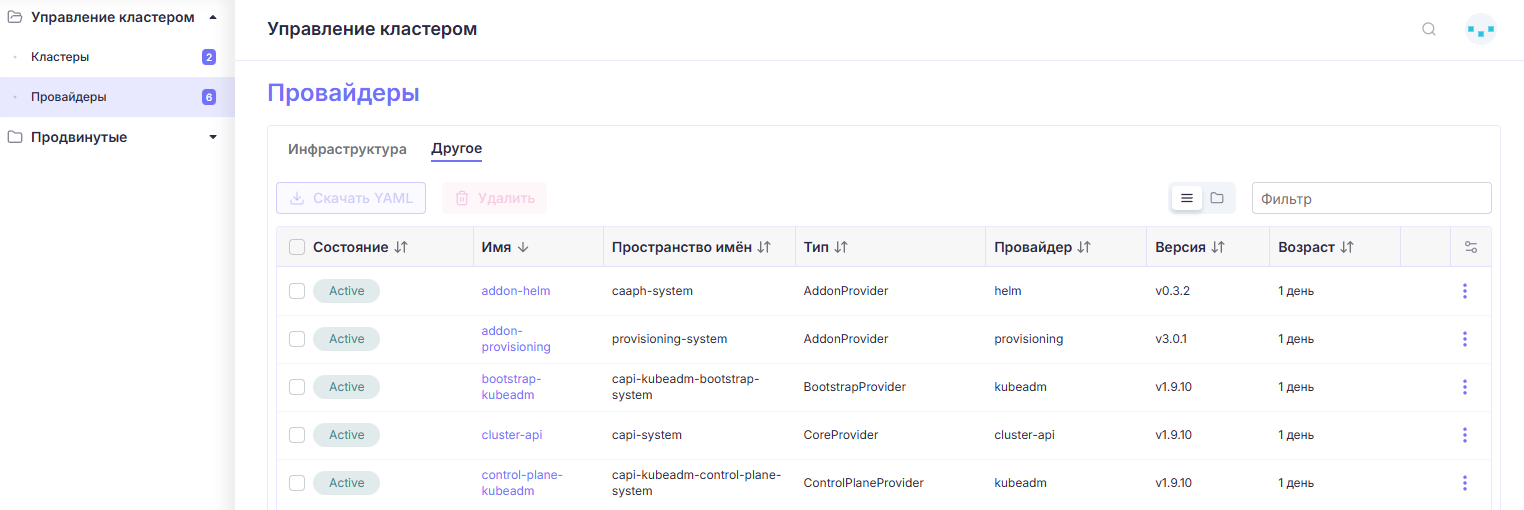The image size is (1524, 510).
Task: Click the Скачать YAML button
Action: (x=351, y=198)
